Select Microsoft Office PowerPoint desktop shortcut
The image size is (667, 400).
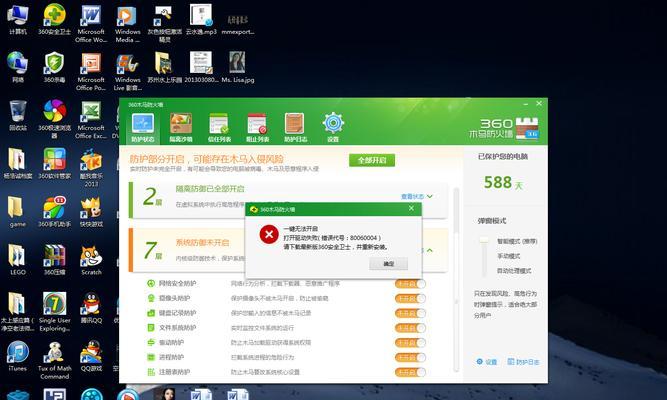coord(91,71)
